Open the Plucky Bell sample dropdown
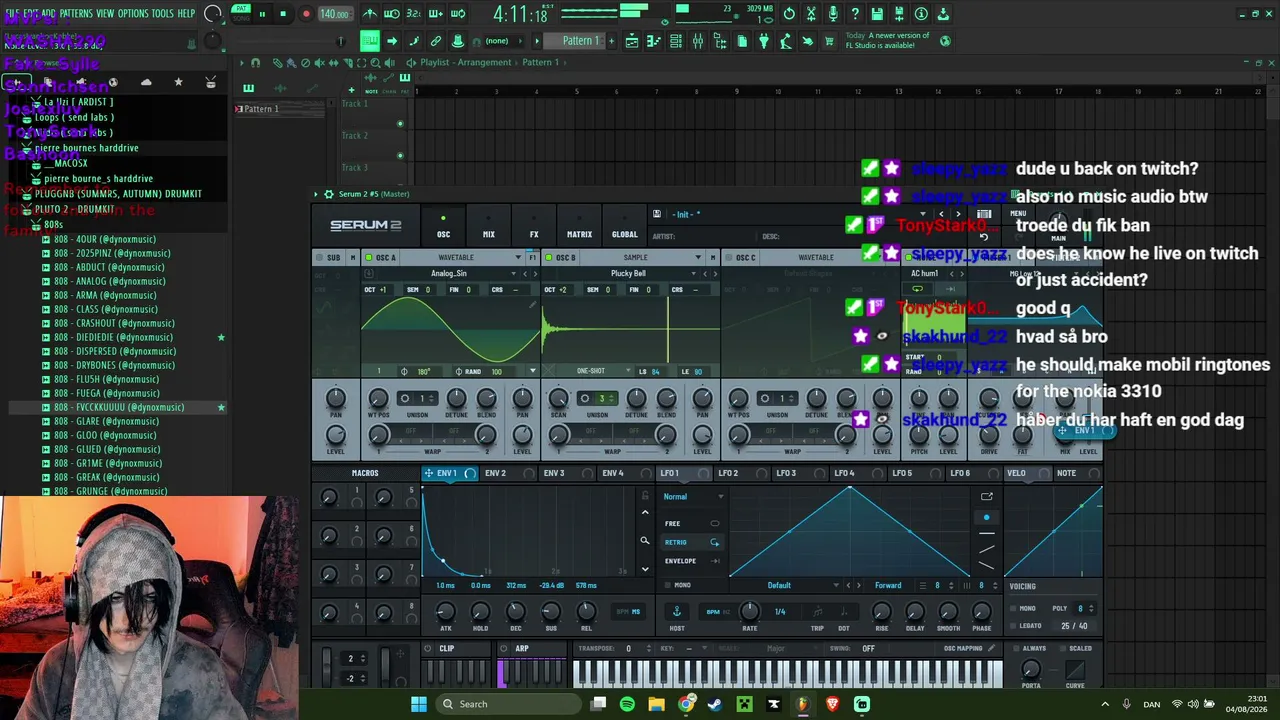Screen dimensions: 1280x720 [629, 273]
